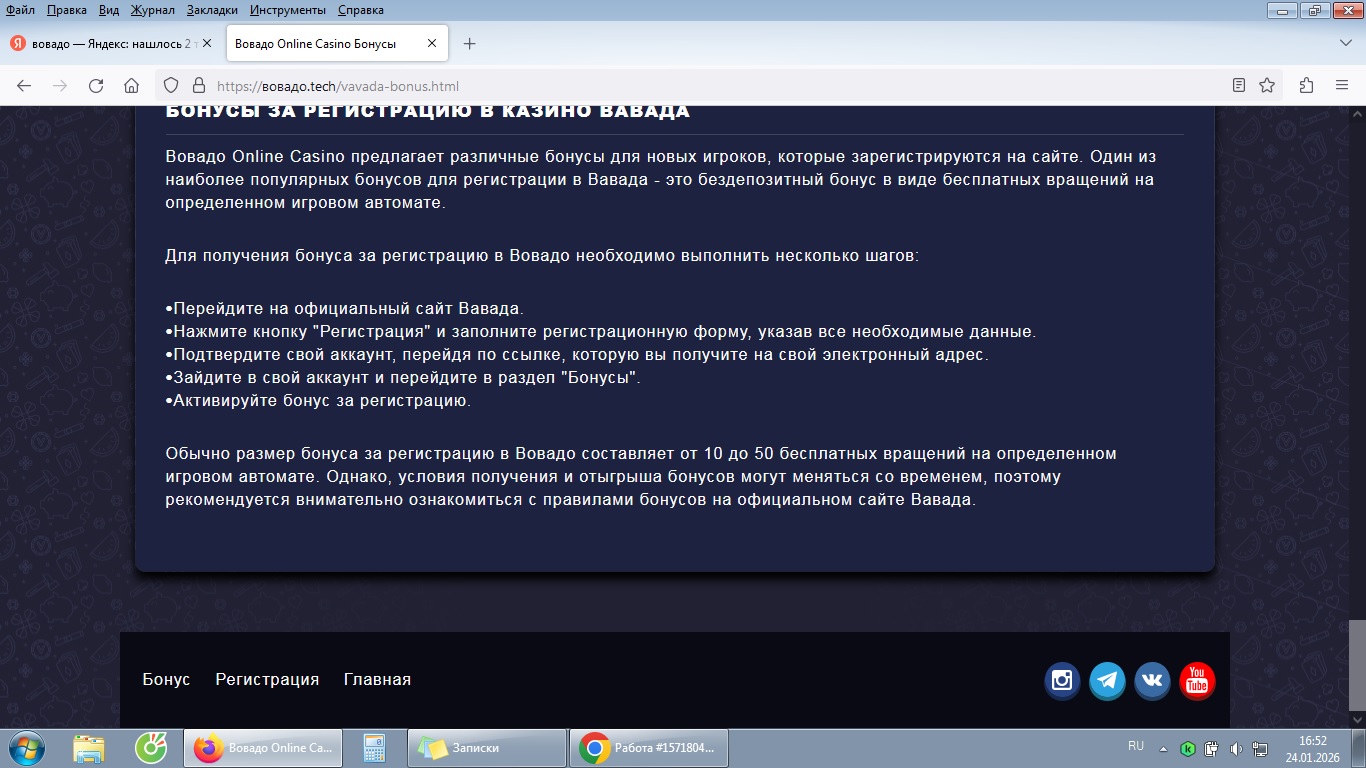Open the Extensions puzzle menu
This screenshot has width=1366, height=768.
1306,86
